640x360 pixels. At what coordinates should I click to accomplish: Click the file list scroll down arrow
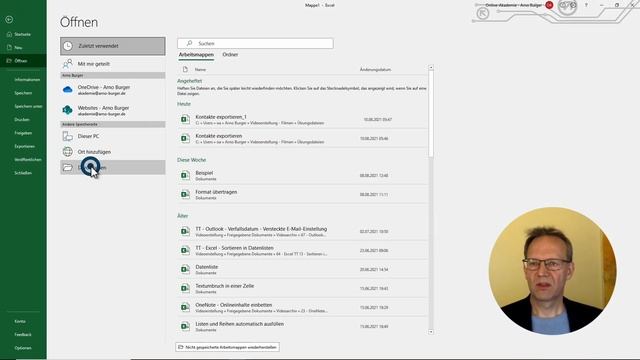(431, 332)
